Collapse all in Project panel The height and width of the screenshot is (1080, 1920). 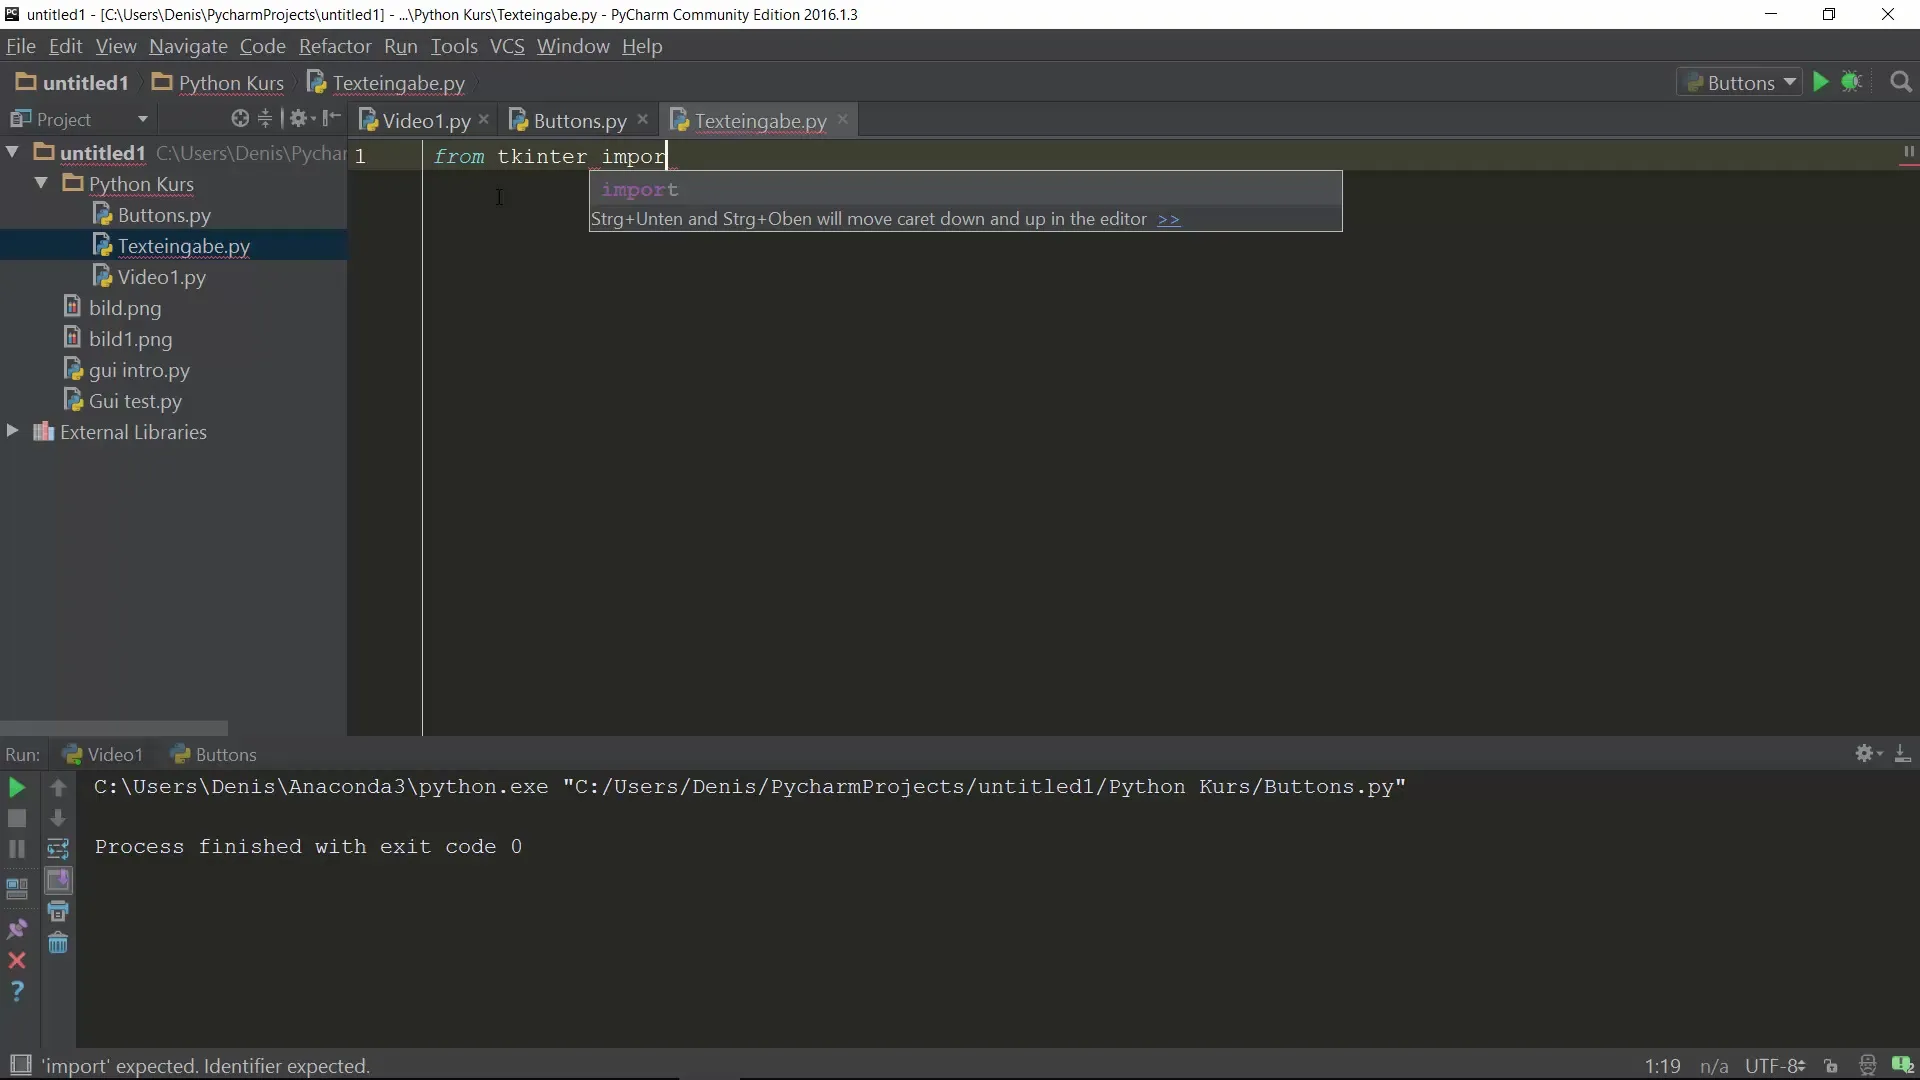click(x=265, y=119)
